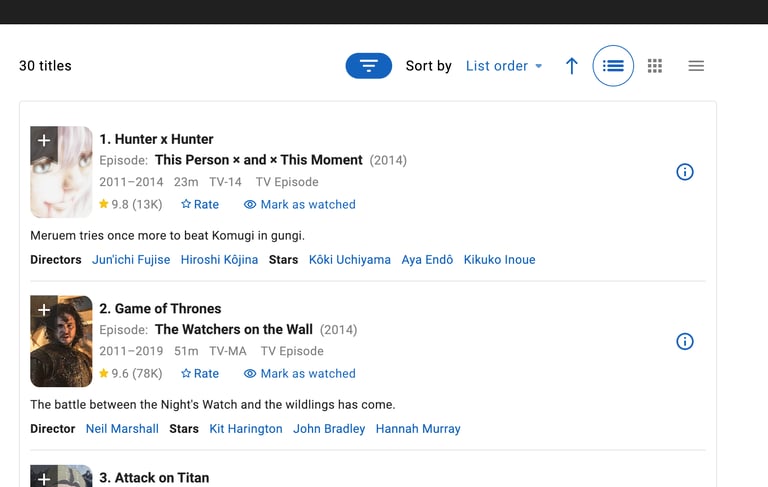This screenshot has height=487, width=768.
Task: Open The Watchers on the Wall episode
Action: (x=233, y=329)
